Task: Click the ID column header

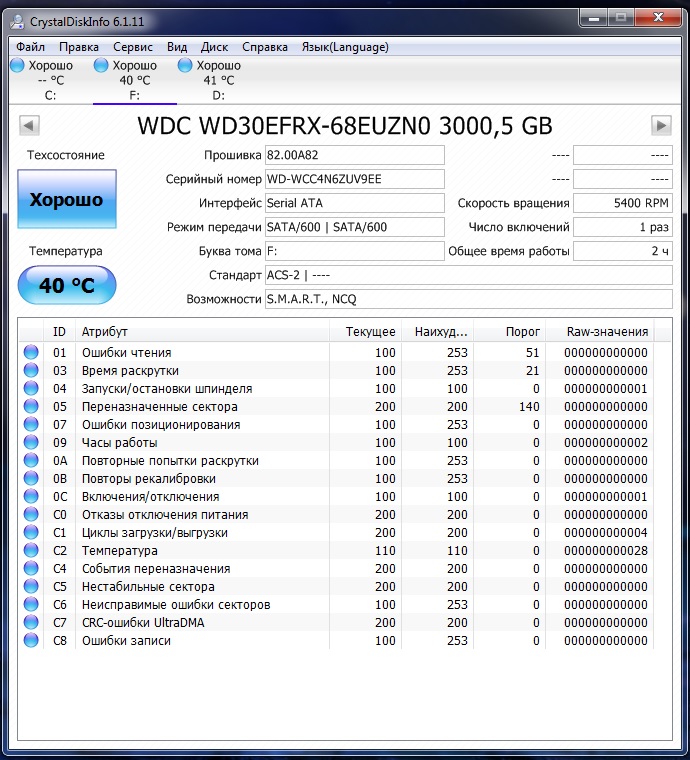Action: point(59,332)
